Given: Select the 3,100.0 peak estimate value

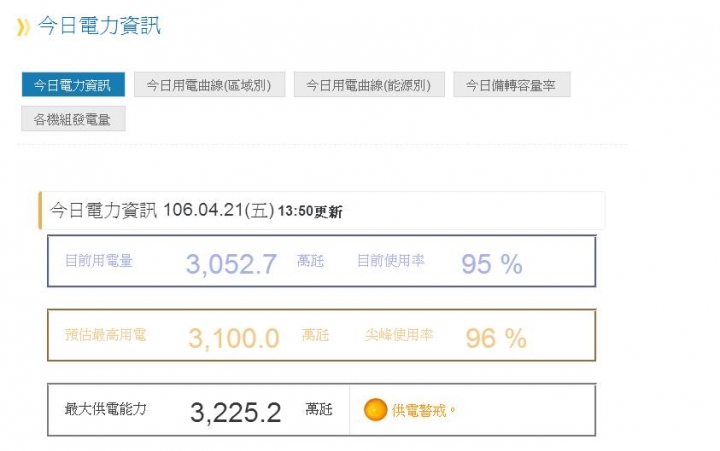Looking at the screenshot, I should click(234, 338).
